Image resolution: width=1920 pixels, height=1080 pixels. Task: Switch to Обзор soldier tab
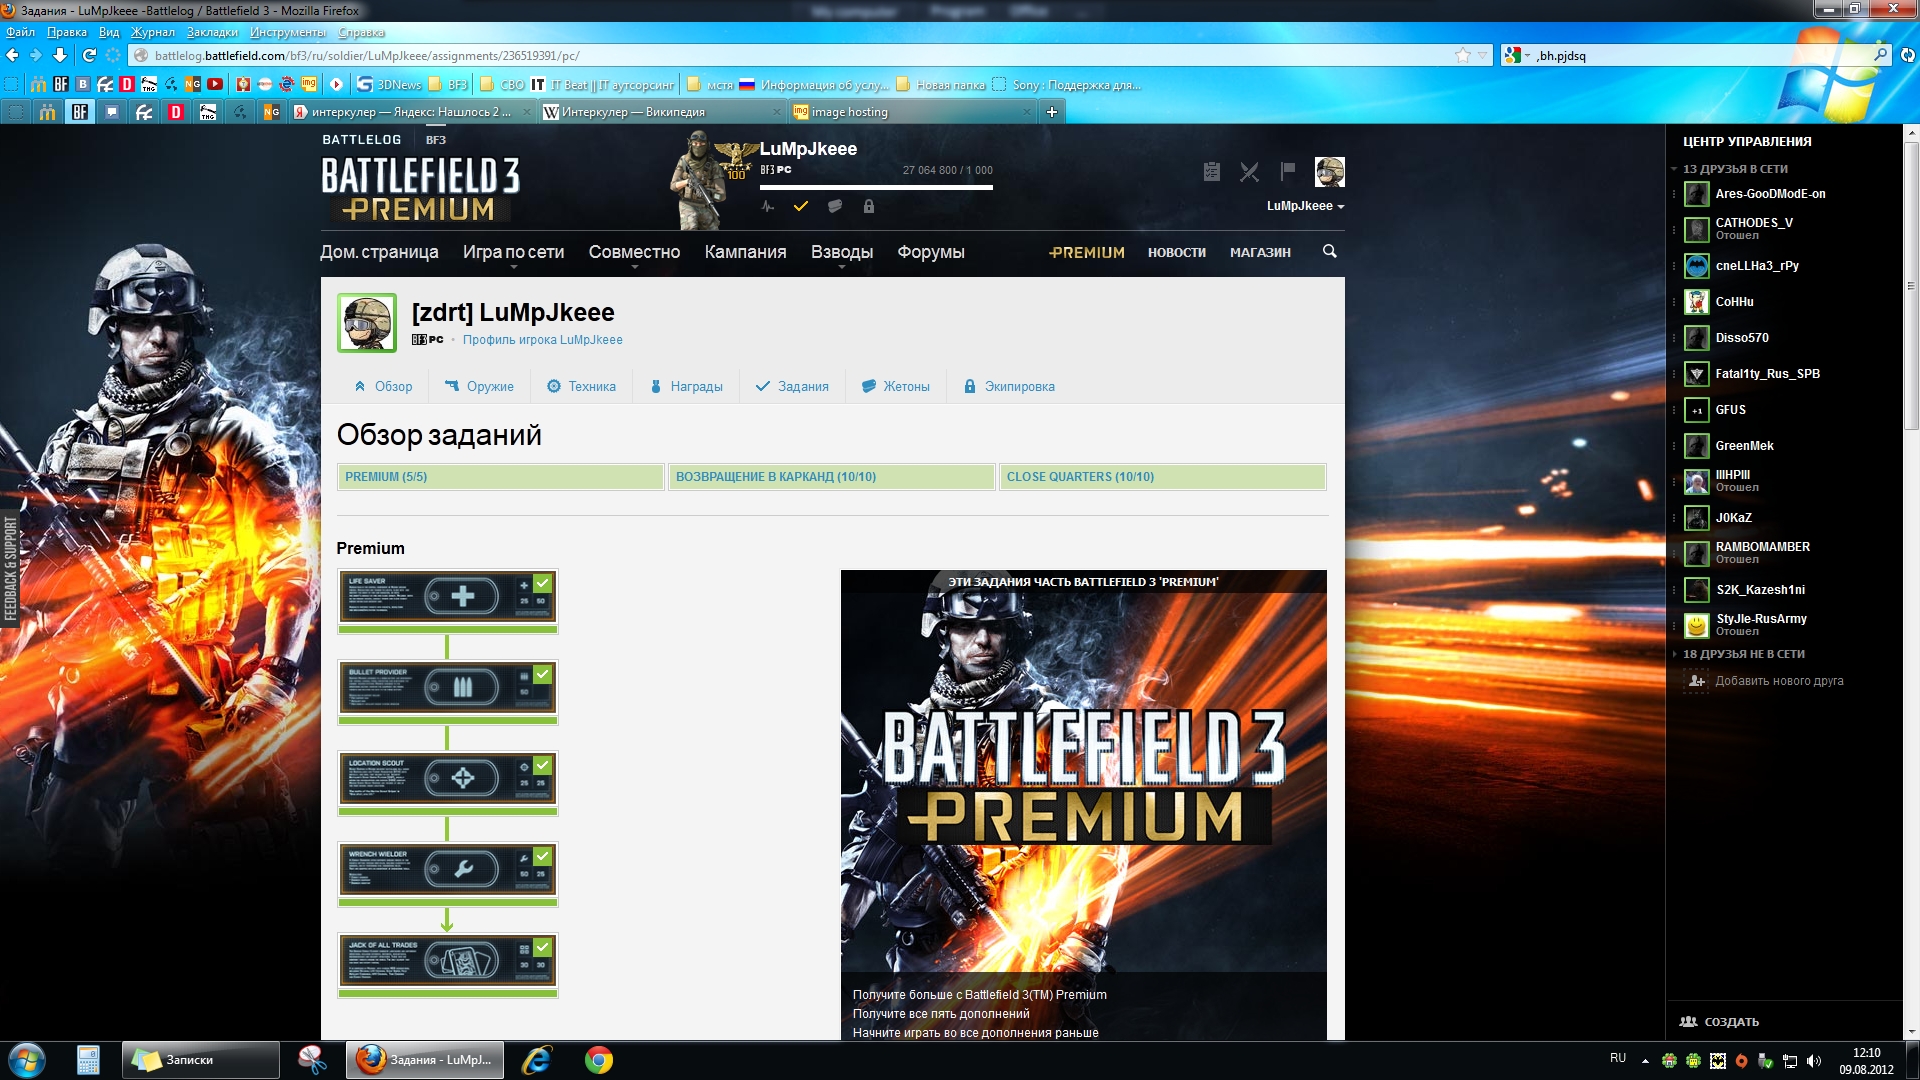click(383, 387)
